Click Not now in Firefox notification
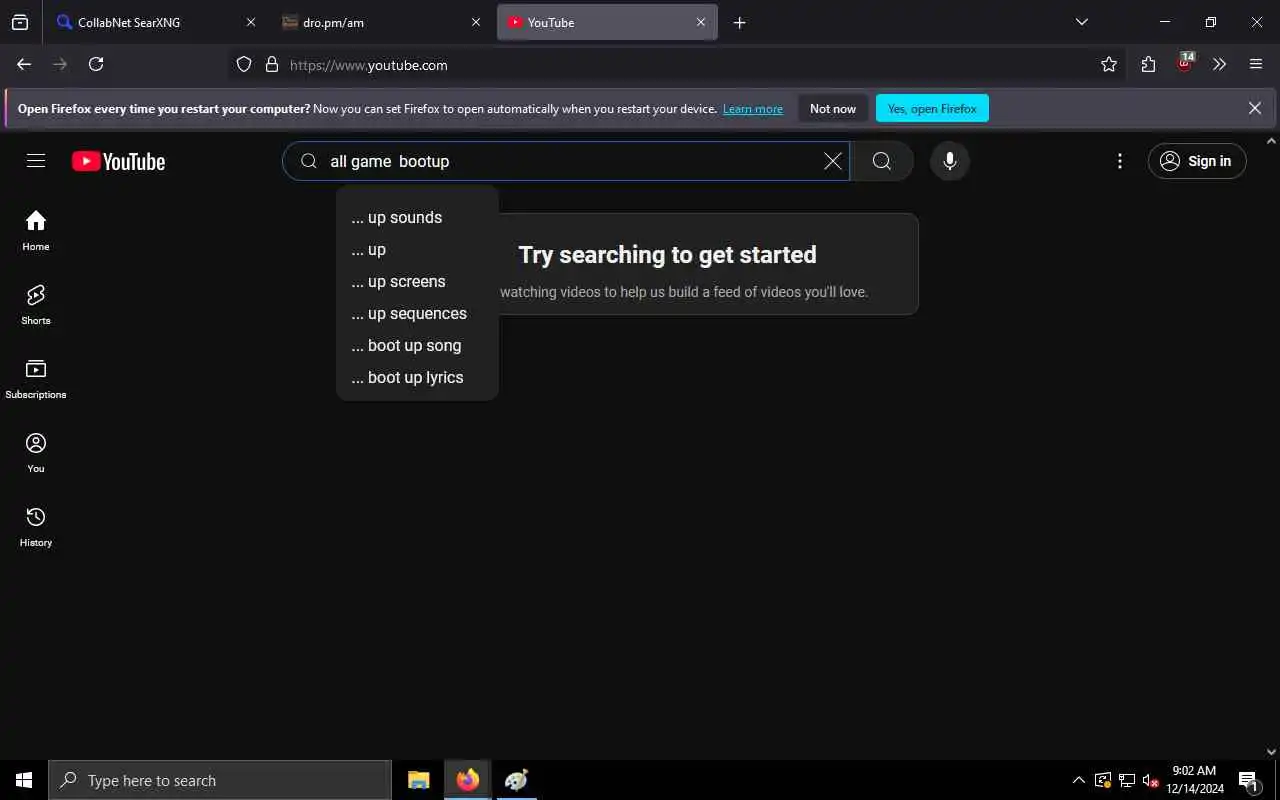 833,108
